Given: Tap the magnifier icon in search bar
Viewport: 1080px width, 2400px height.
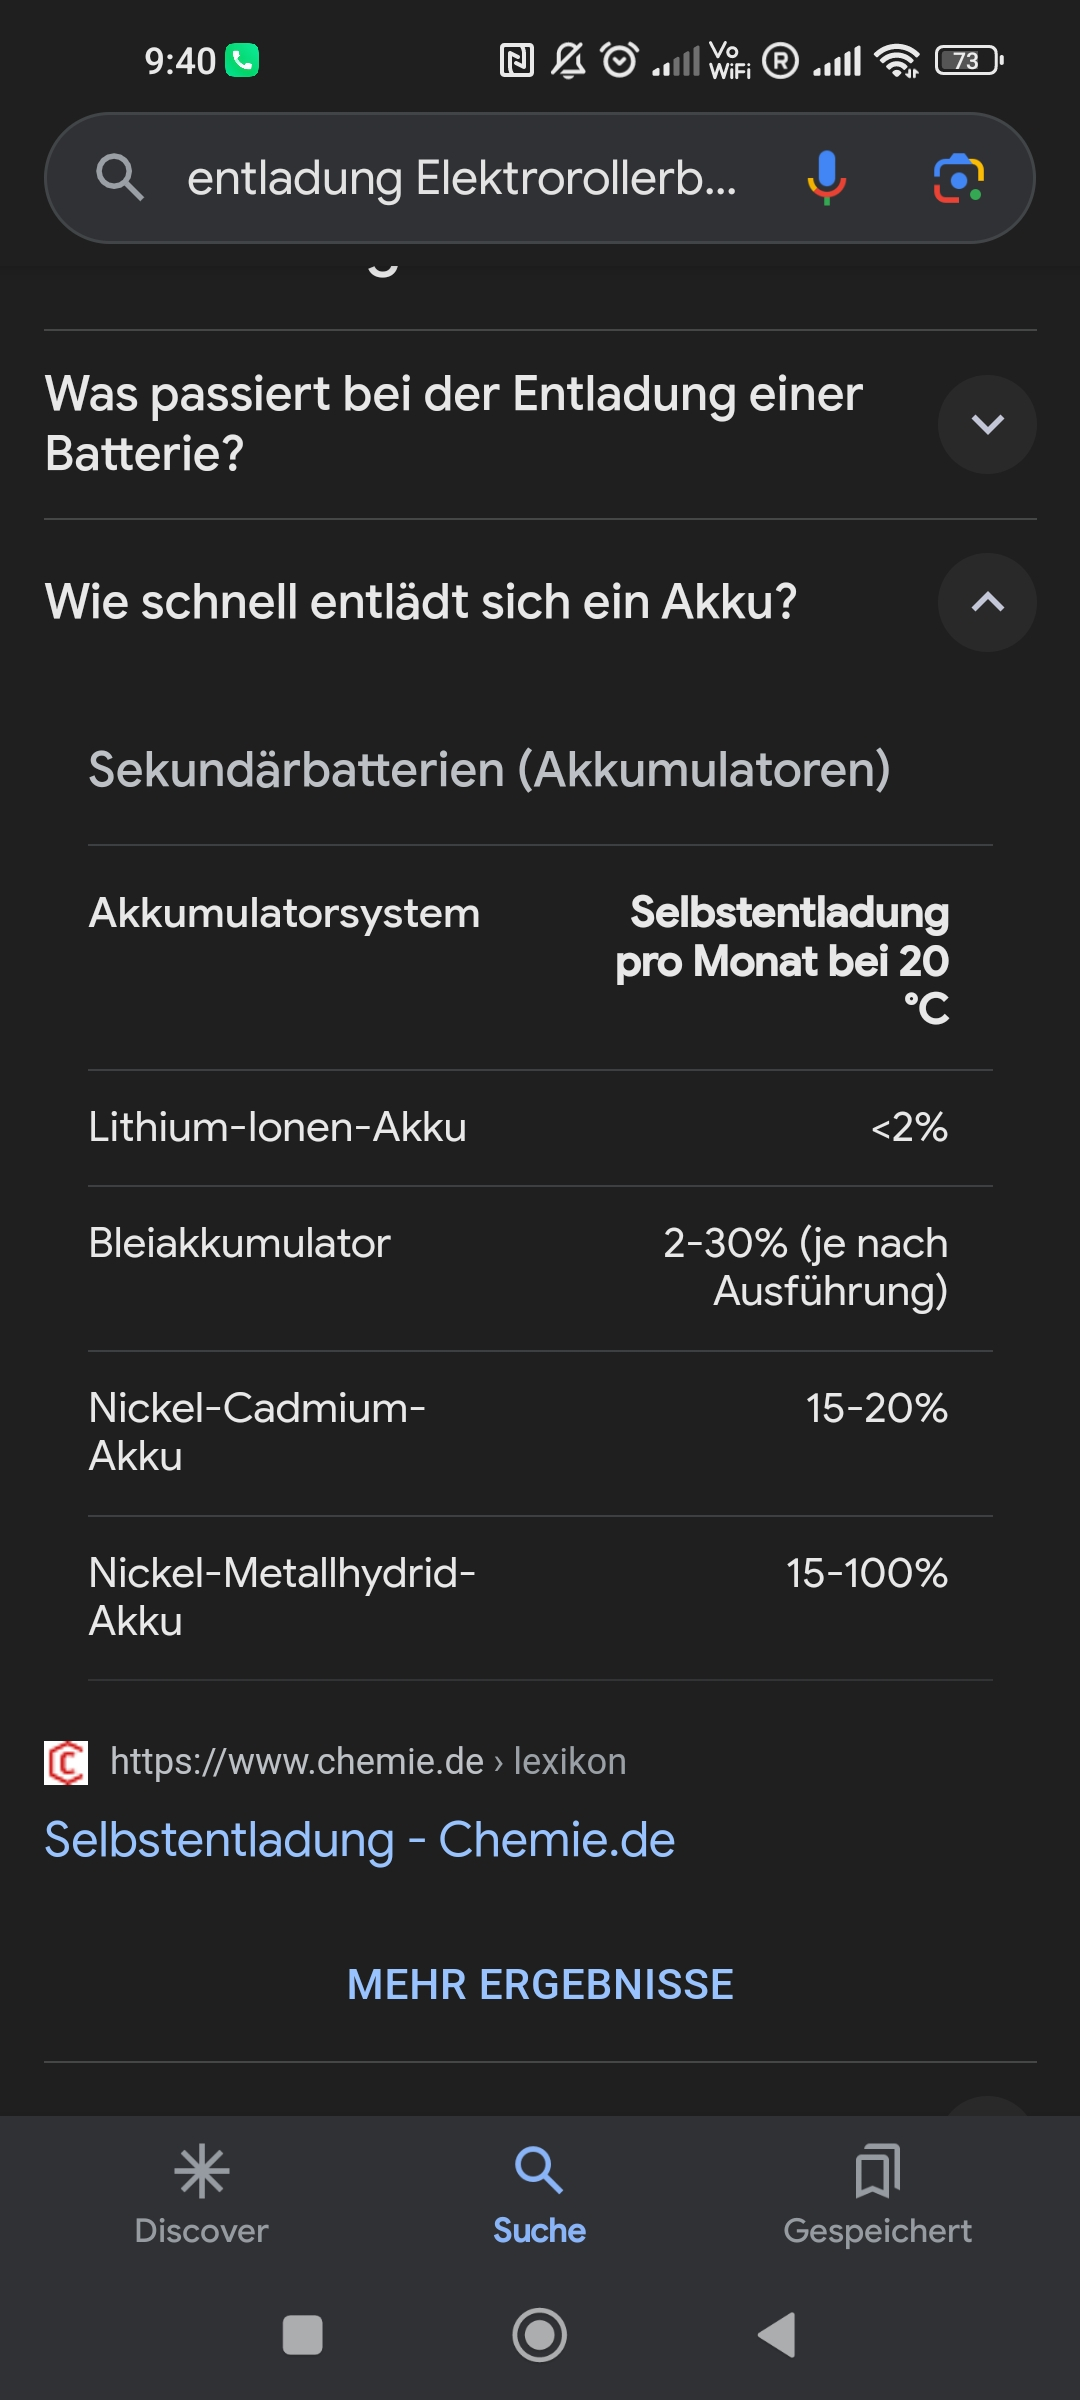Looking at the screenshot, I should pyautogui.click(x=119, y=178).
